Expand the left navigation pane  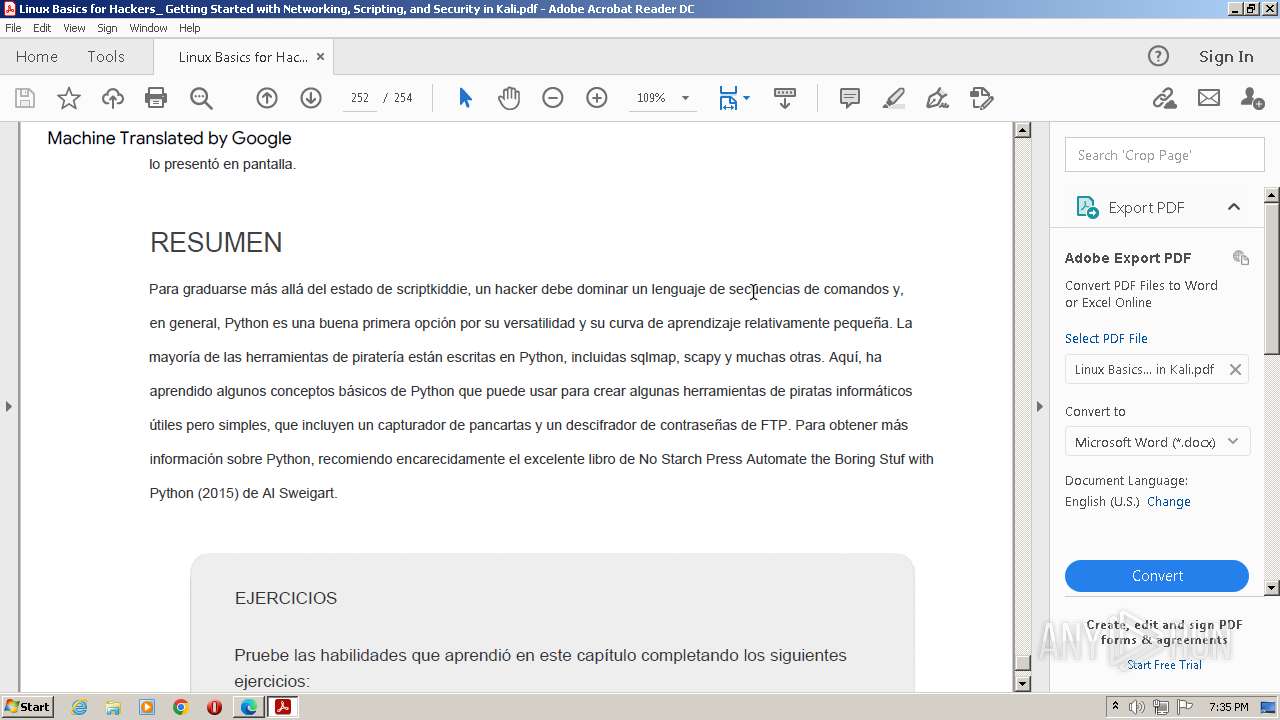(9, 406)
